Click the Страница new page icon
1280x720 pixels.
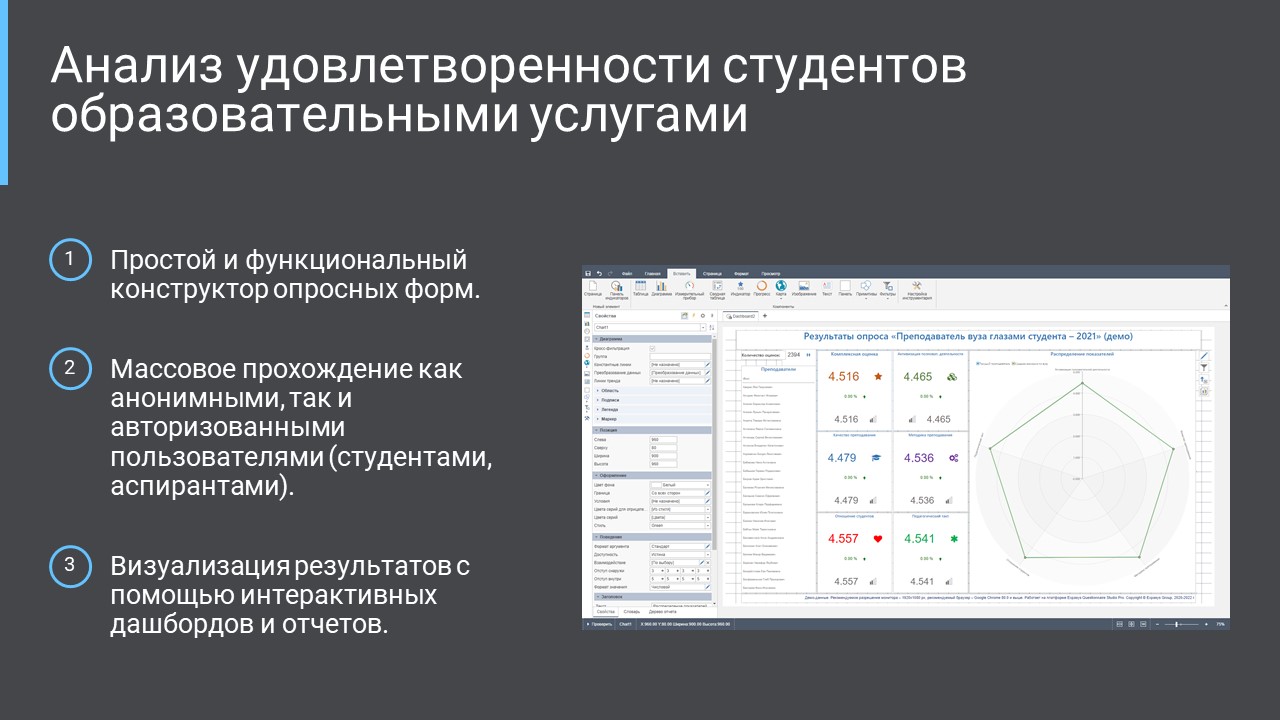tap(592, 288)
